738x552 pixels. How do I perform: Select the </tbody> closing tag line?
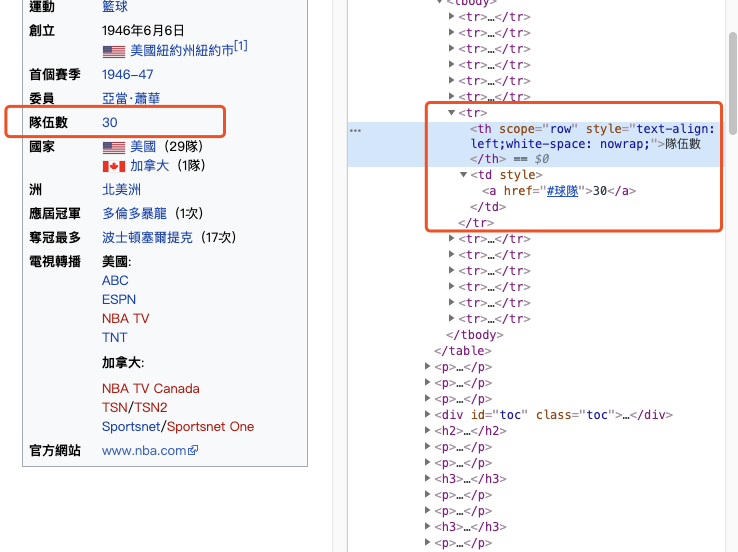pyautogui.click(x=474, y=335)
